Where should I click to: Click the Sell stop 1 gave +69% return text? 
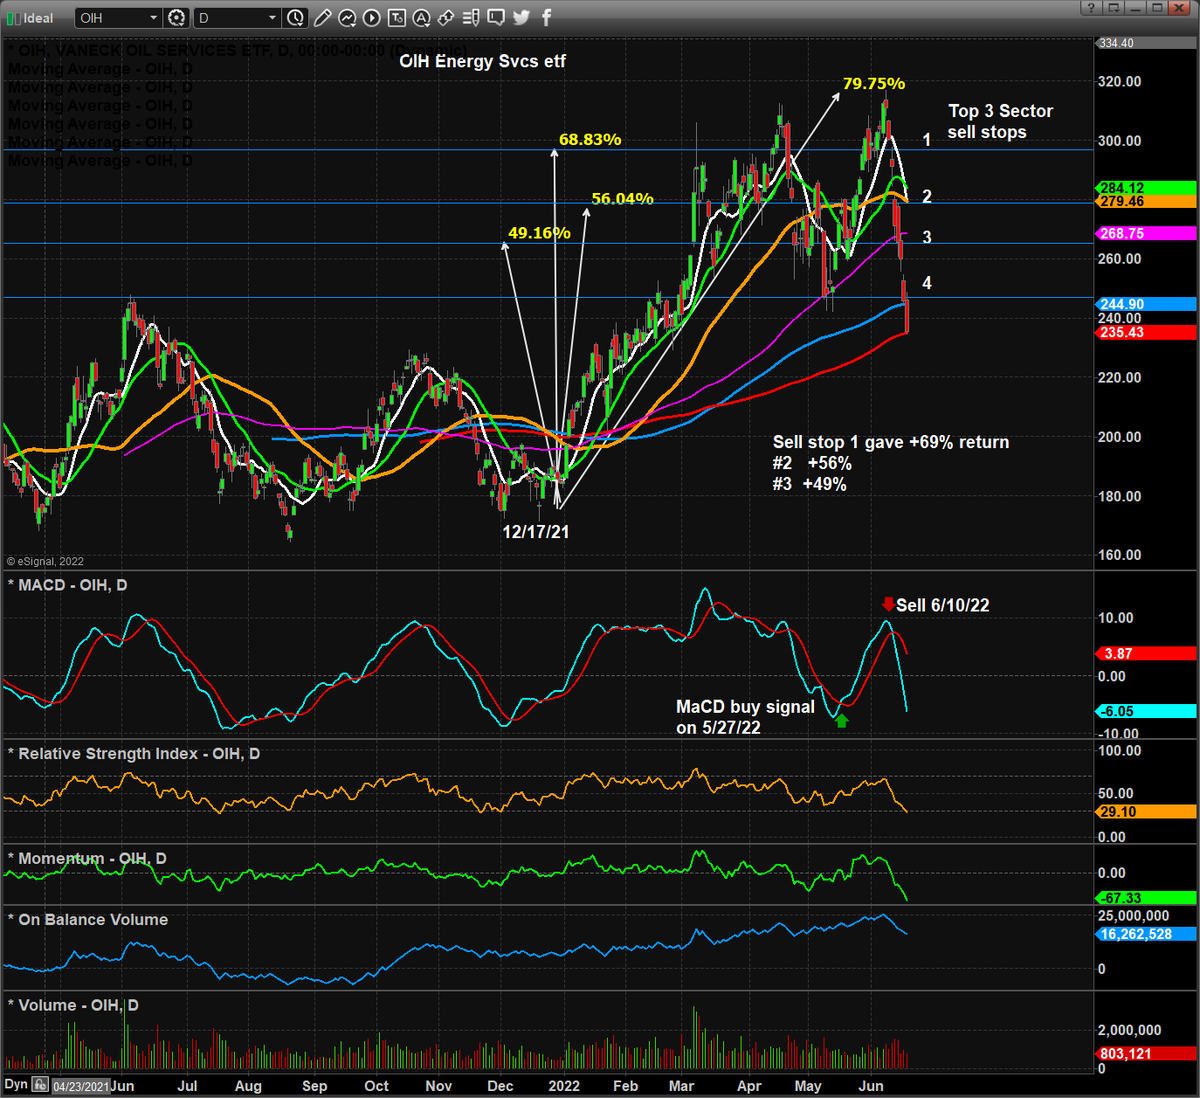tap(891, 442)
